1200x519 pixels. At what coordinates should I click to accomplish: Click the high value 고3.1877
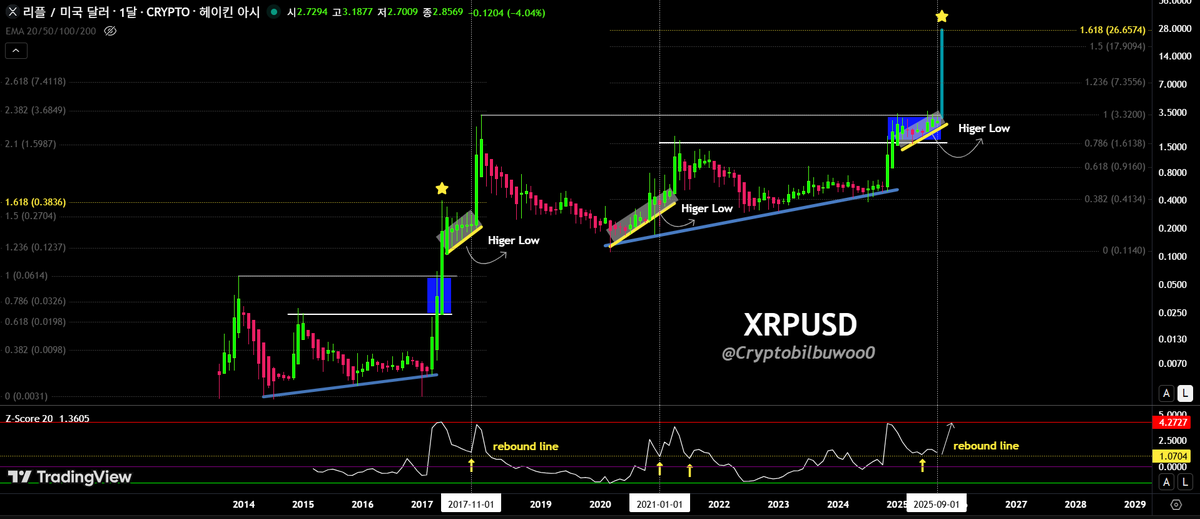point(350,12)
